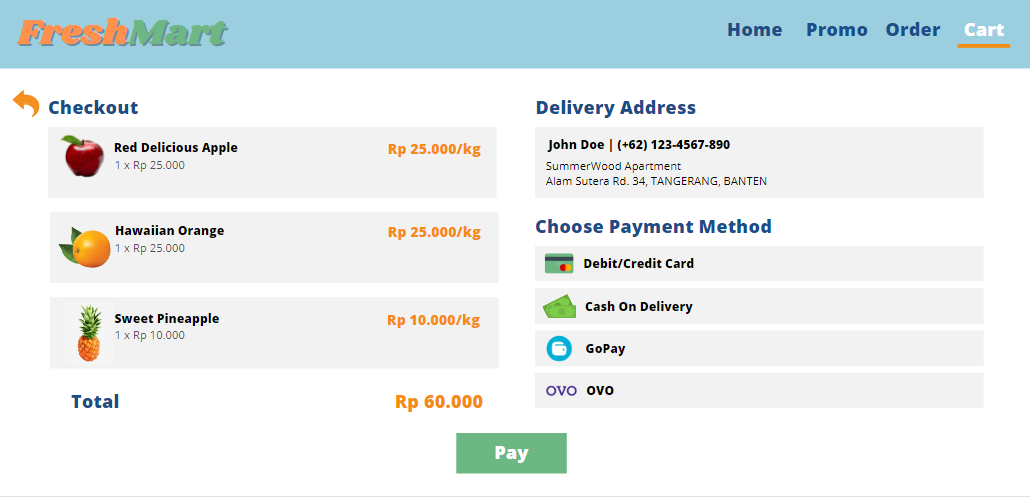Select Cash On Delivery payment option
This screenshot has width=1030, height=497.
[x=638, y=307]
